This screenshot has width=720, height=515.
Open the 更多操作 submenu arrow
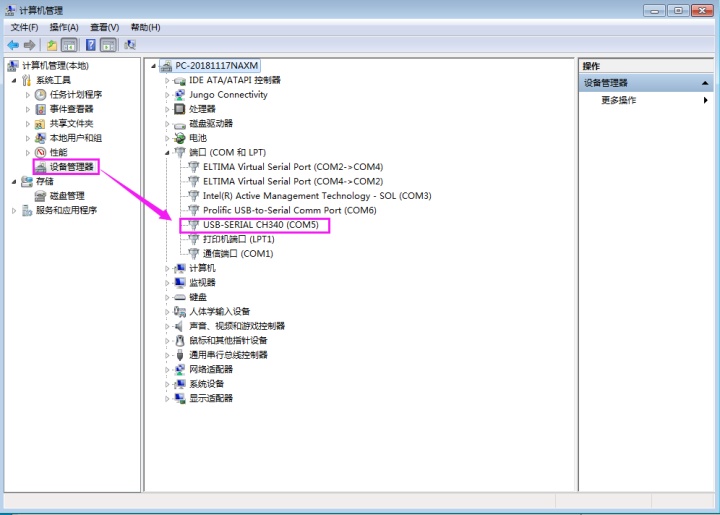pyautogui.click(x=705, y=100)
